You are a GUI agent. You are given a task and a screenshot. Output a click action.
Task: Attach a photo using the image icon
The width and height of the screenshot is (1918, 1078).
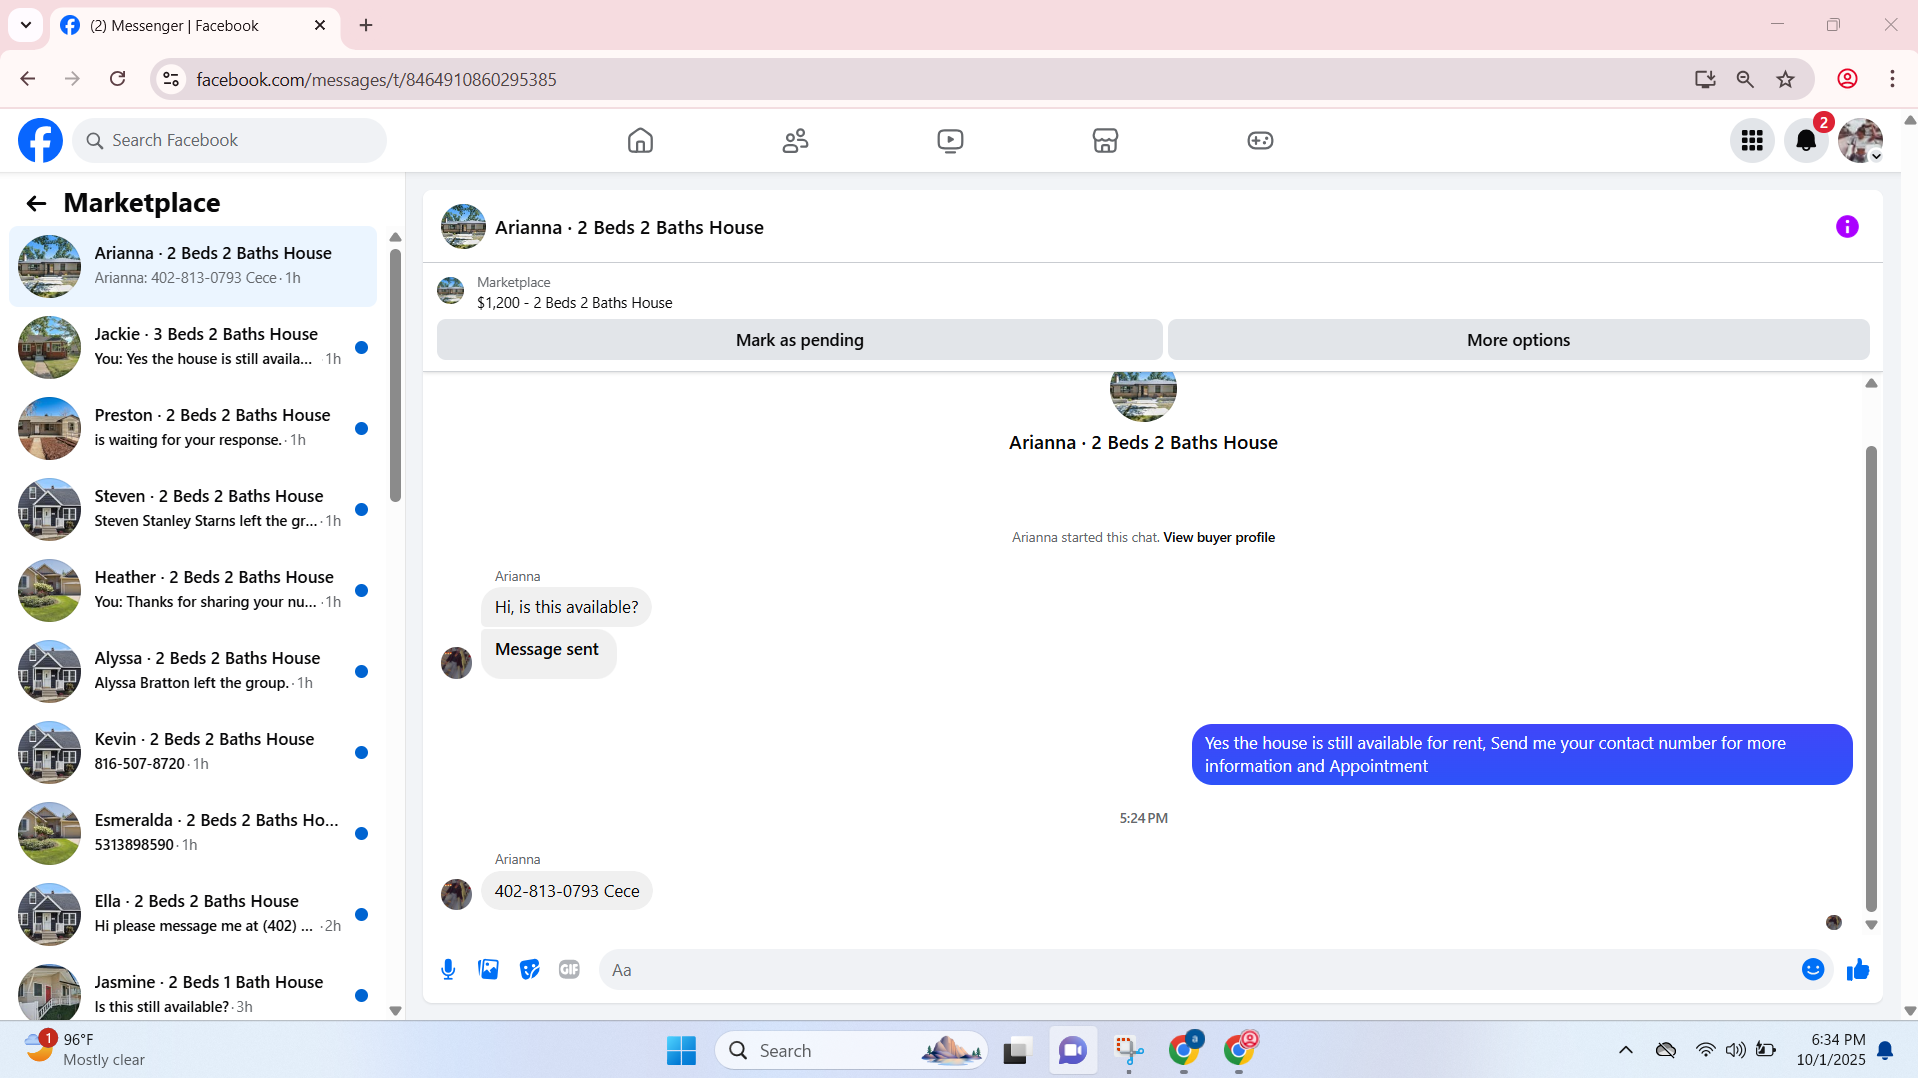488,969
